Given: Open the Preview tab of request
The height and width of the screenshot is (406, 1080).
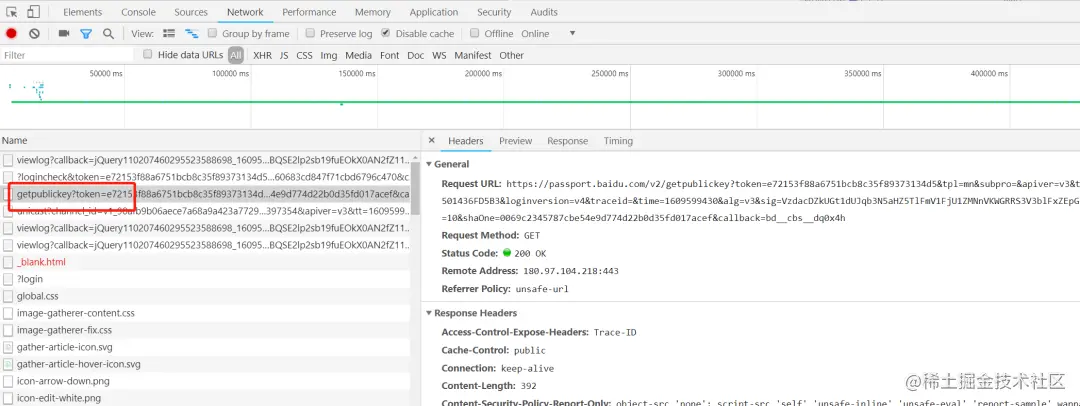Looking at the screenshot, I should 516,141.
